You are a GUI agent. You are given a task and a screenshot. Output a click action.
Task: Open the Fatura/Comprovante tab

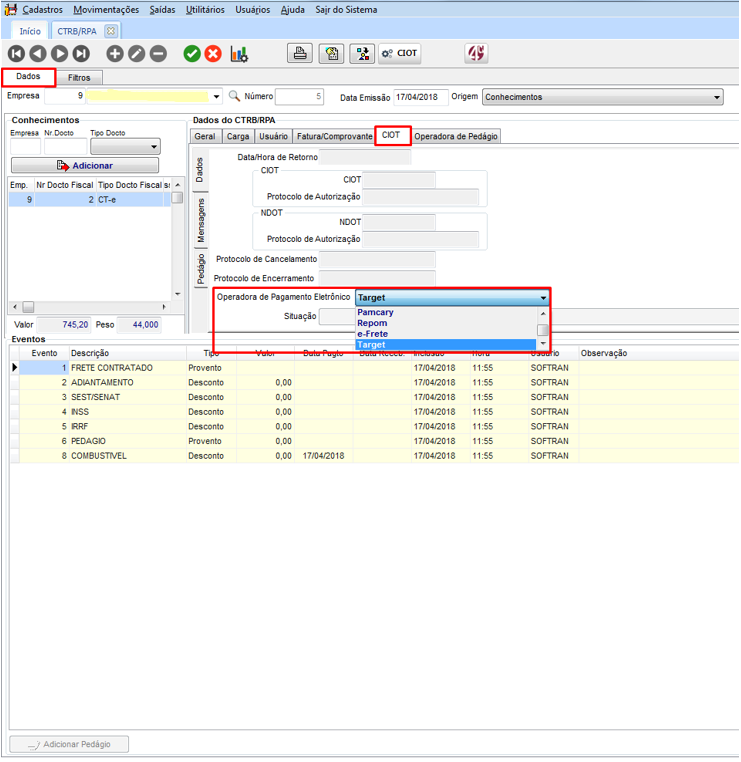click(334, 137)
